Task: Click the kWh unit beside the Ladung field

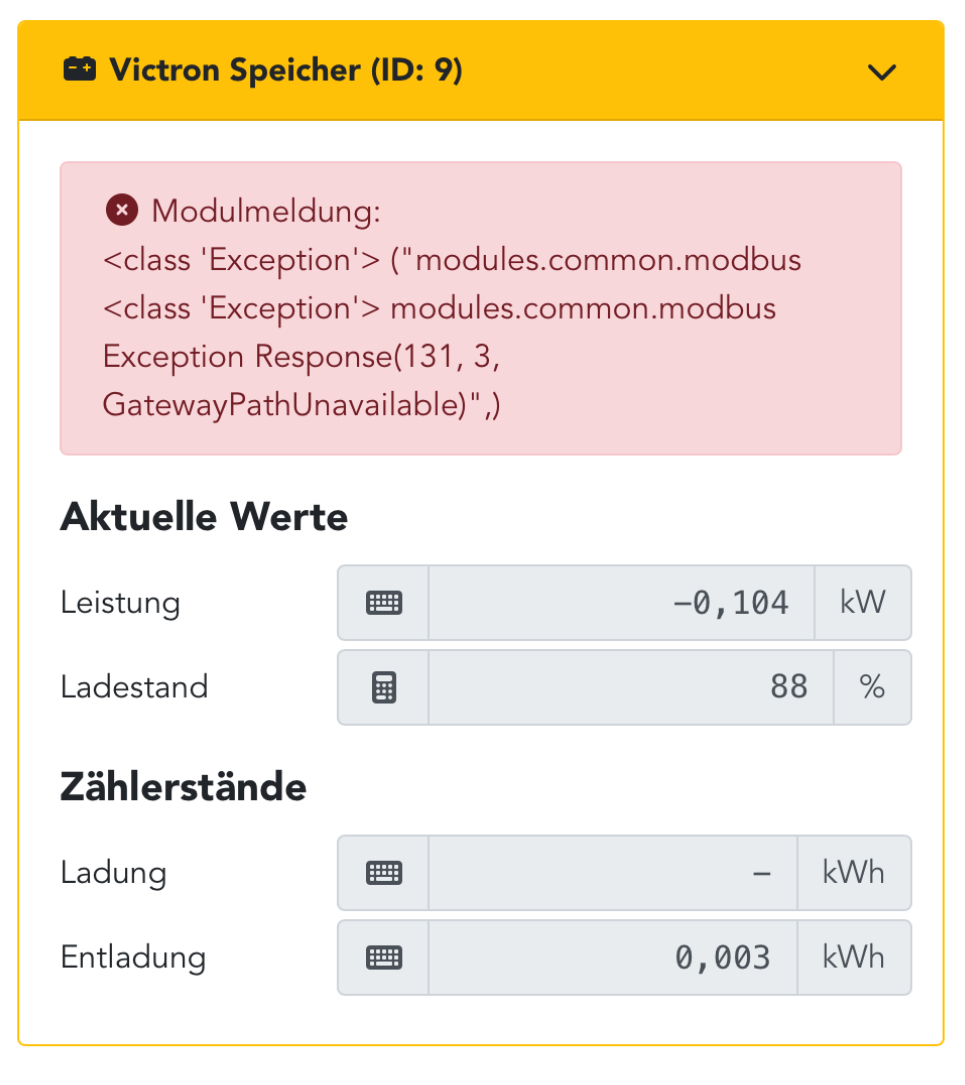Action: (x=853, y=873)
